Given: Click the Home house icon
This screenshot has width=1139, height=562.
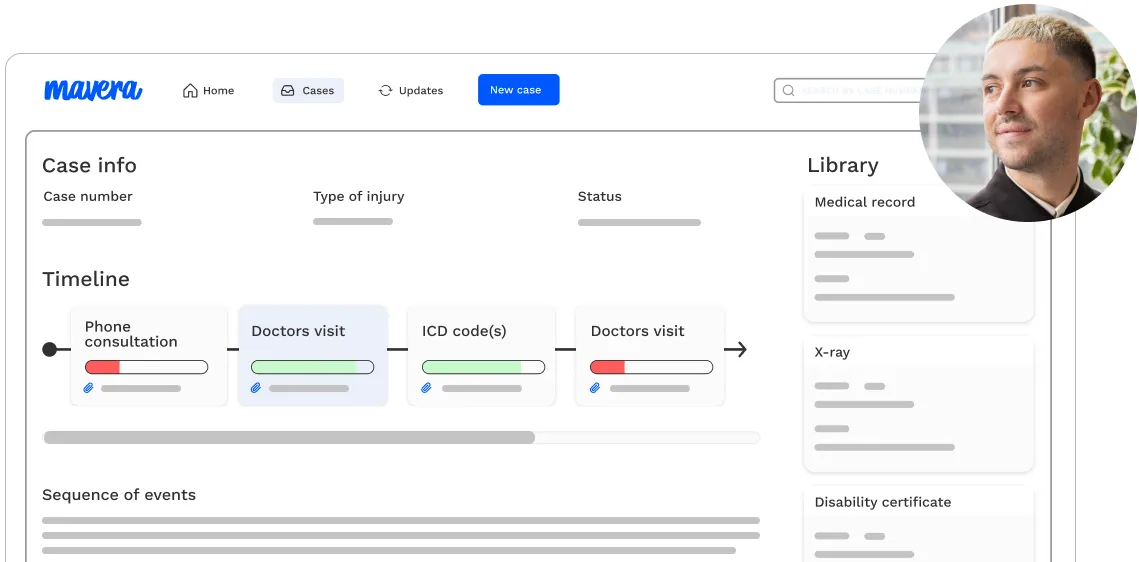Looking at the screenshot, I should tap(190, 91).
